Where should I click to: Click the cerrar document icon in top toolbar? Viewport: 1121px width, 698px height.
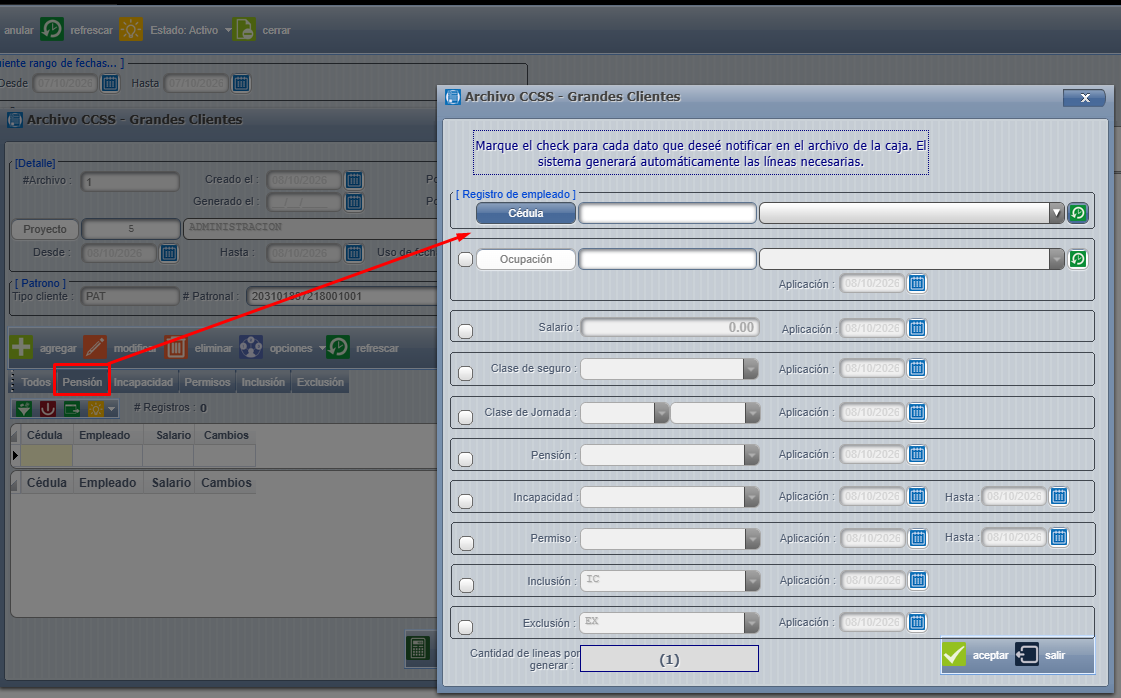click(245, 29)
